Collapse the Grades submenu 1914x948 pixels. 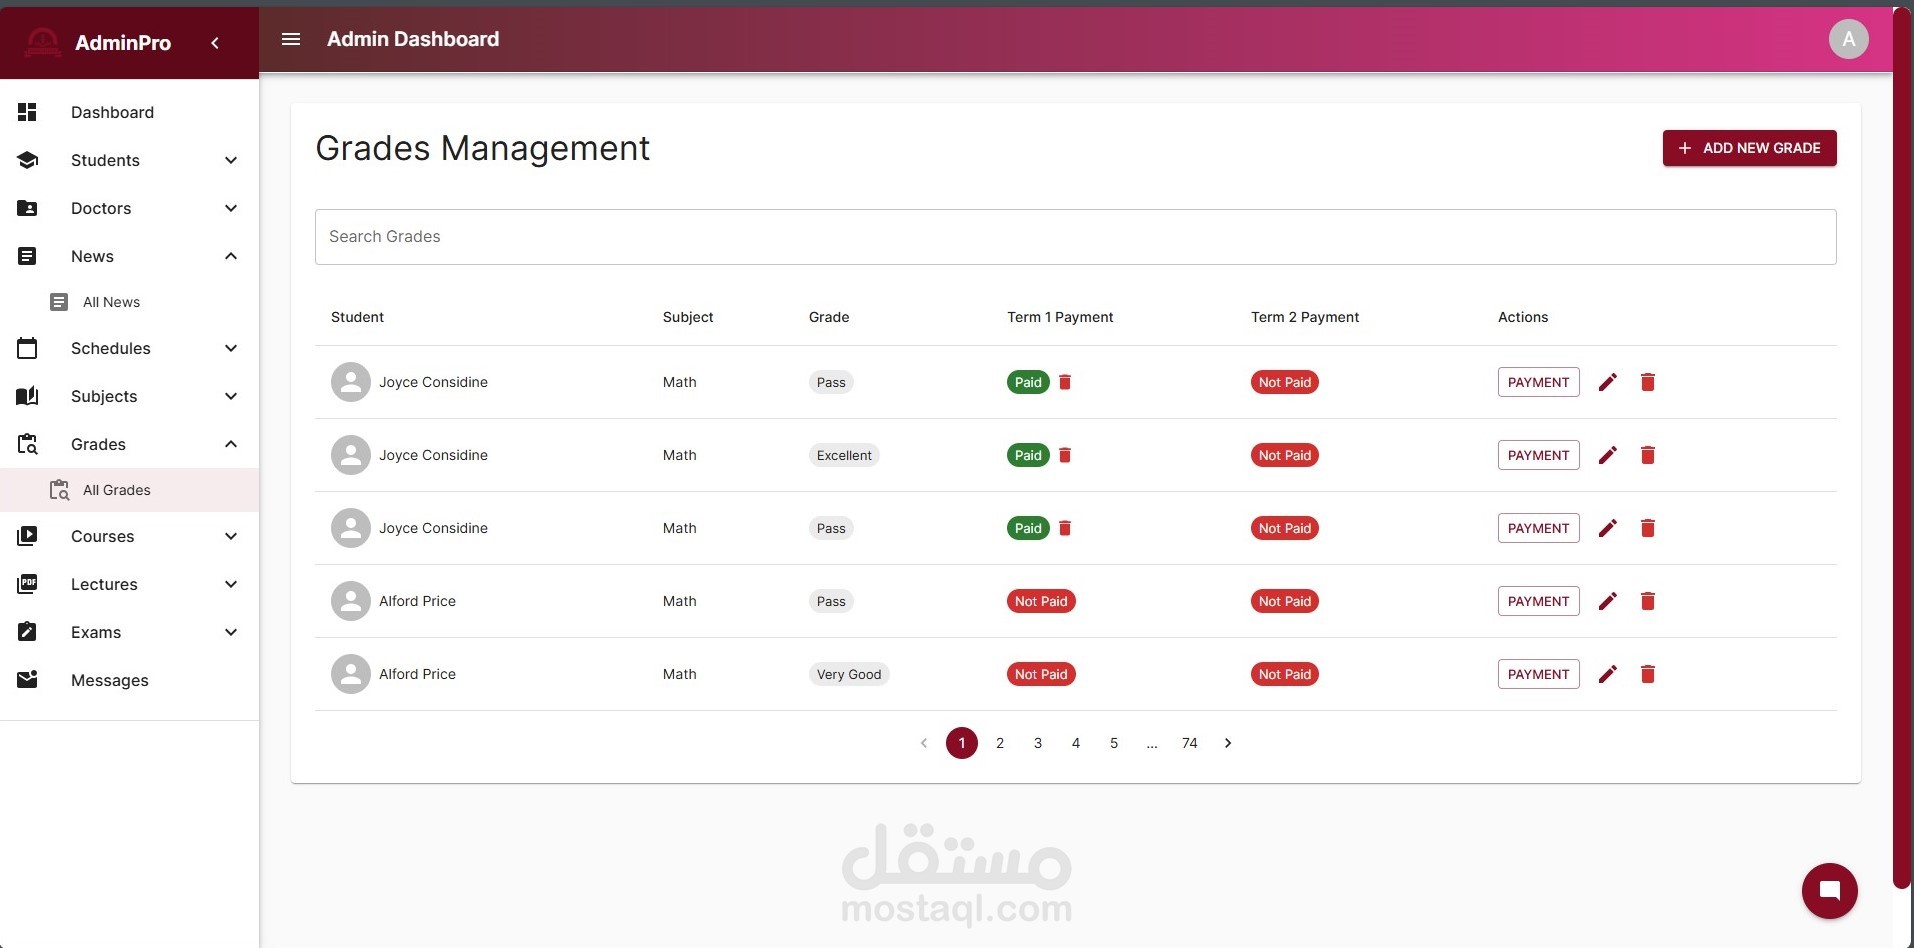(231, 444)
